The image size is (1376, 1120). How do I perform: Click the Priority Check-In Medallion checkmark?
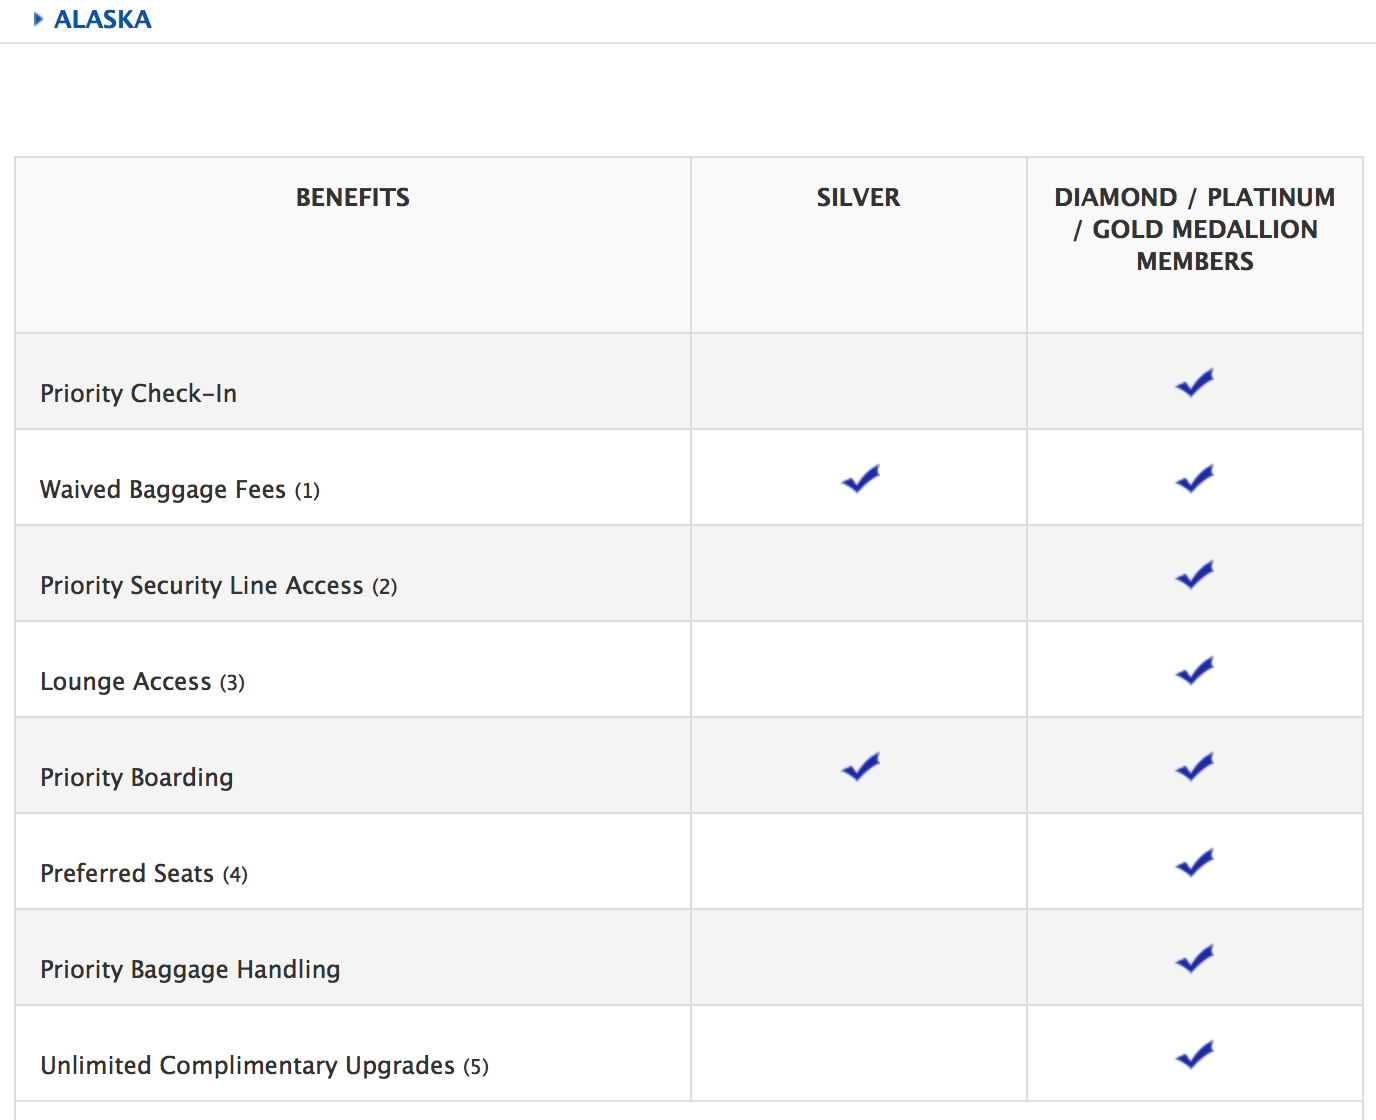(1194, 381)
